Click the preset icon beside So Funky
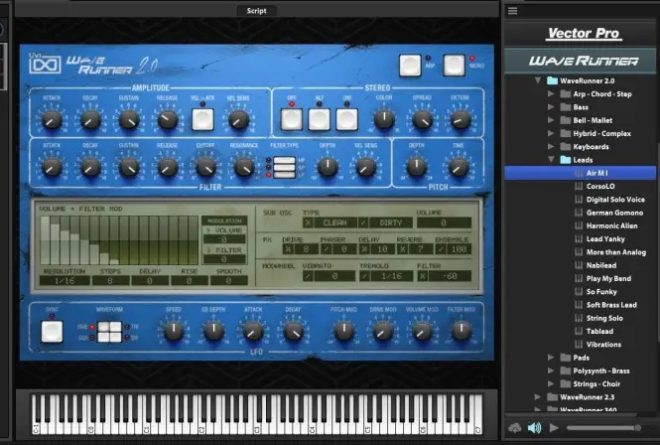660x445 pixels. [579, 292]
